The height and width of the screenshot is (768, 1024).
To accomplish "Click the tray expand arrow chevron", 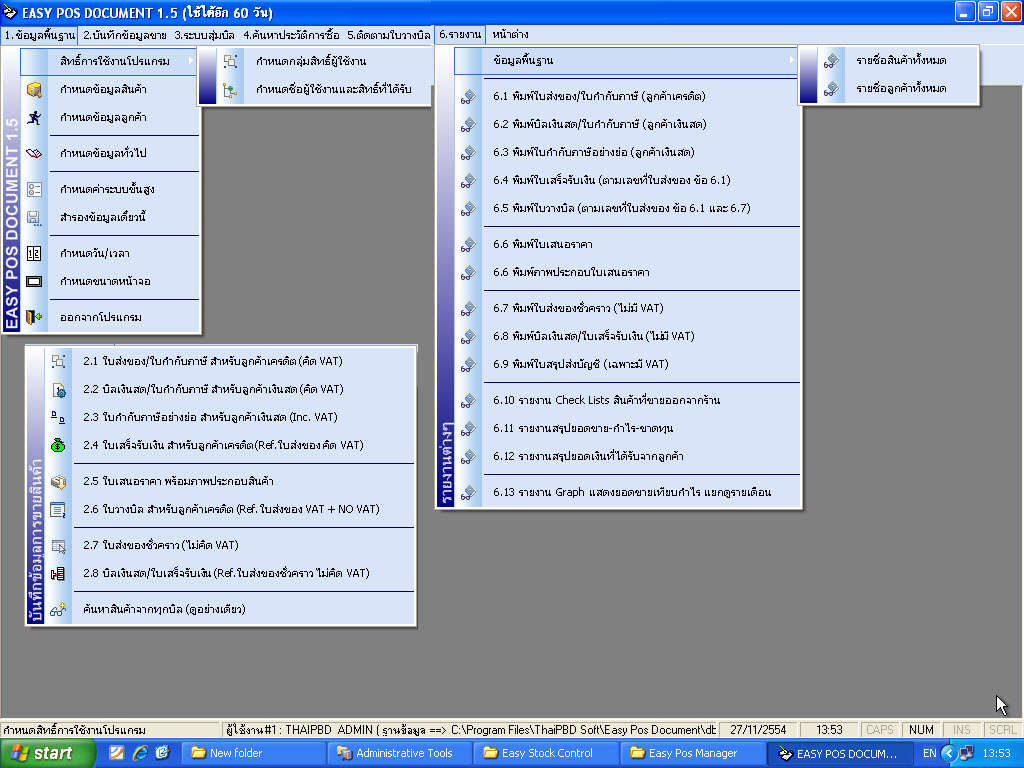I will [949, 754].
